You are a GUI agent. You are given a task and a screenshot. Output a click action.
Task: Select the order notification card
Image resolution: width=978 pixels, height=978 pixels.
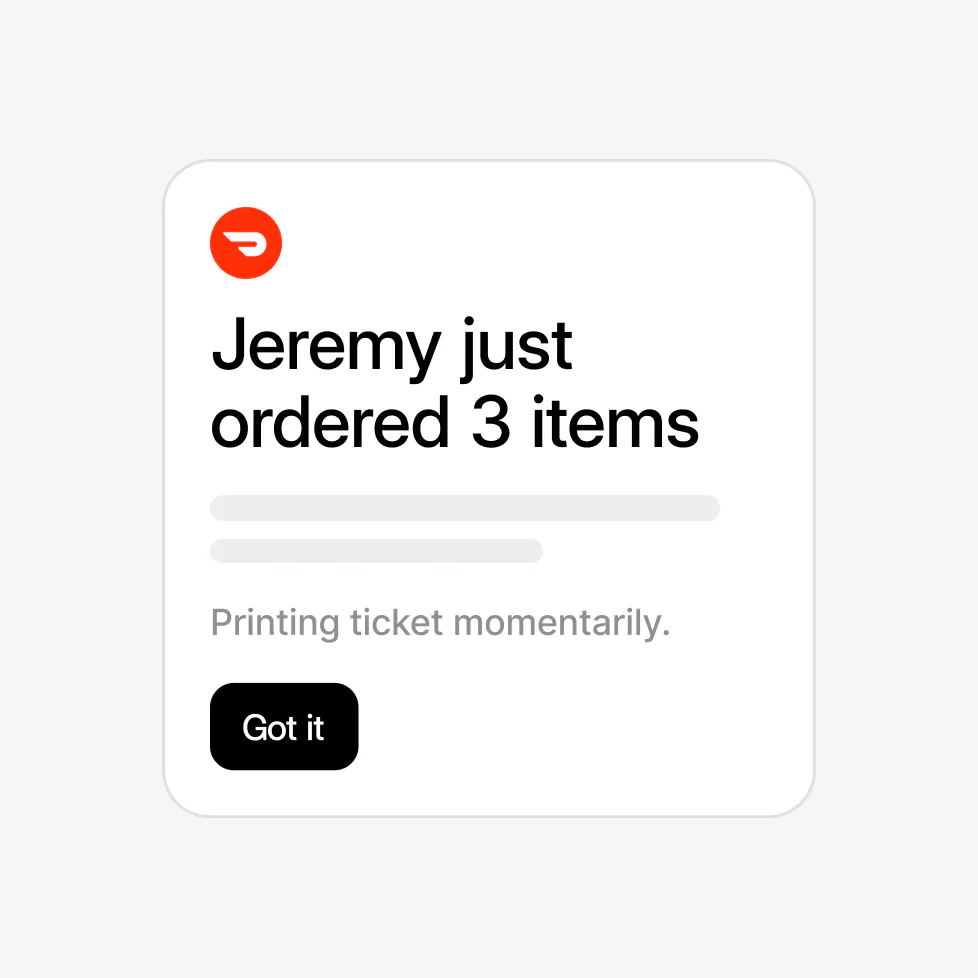(489, 487)
